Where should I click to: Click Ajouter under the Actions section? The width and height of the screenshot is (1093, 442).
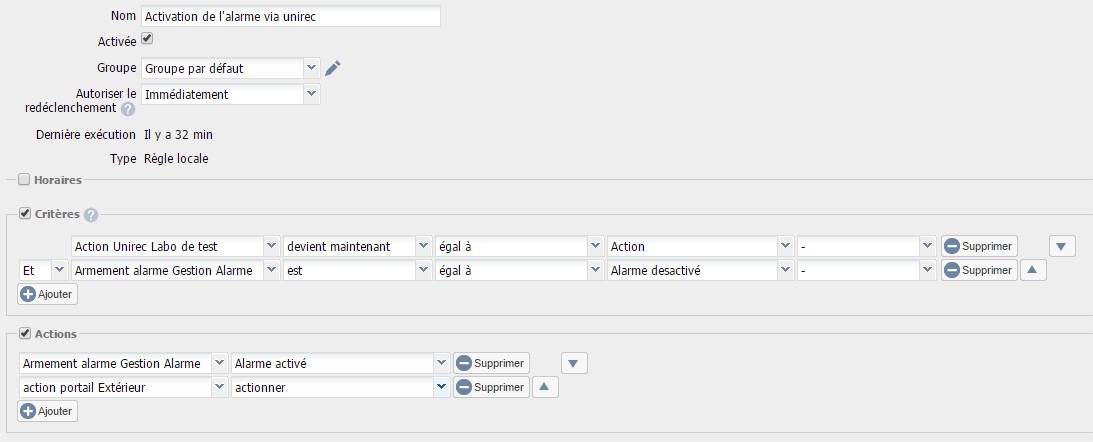[47, 411]
